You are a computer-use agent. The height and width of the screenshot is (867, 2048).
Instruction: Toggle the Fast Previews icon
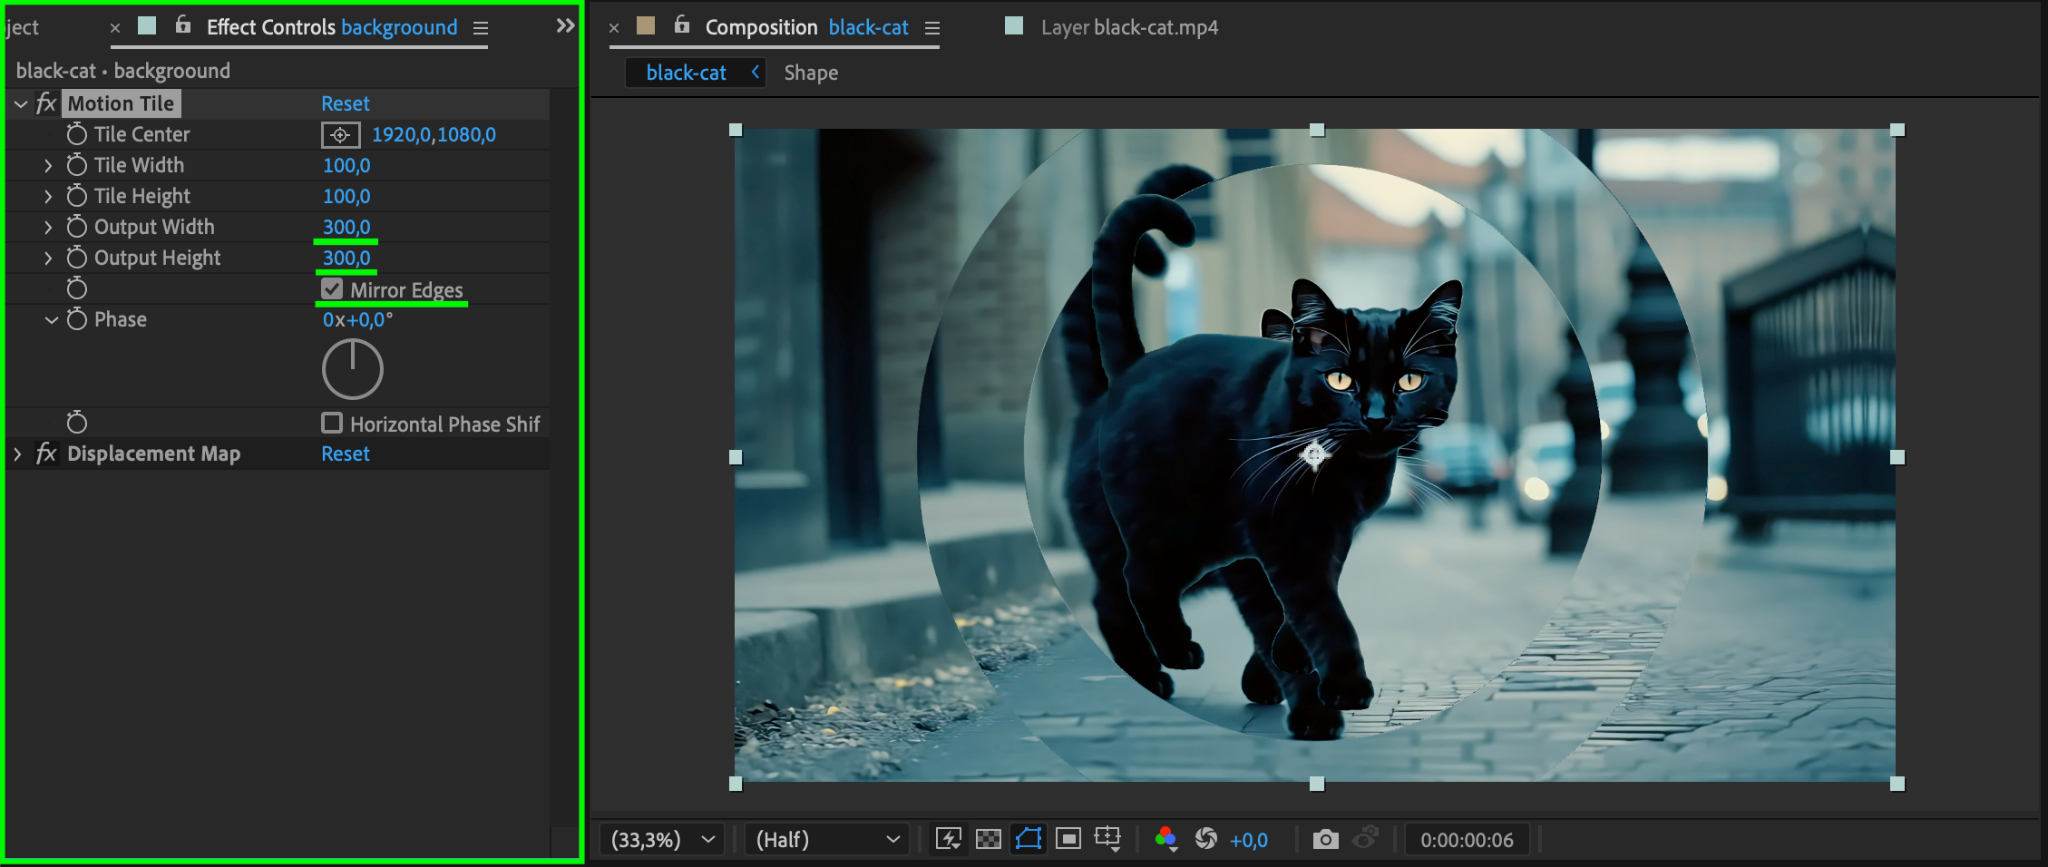pos(947,839)
